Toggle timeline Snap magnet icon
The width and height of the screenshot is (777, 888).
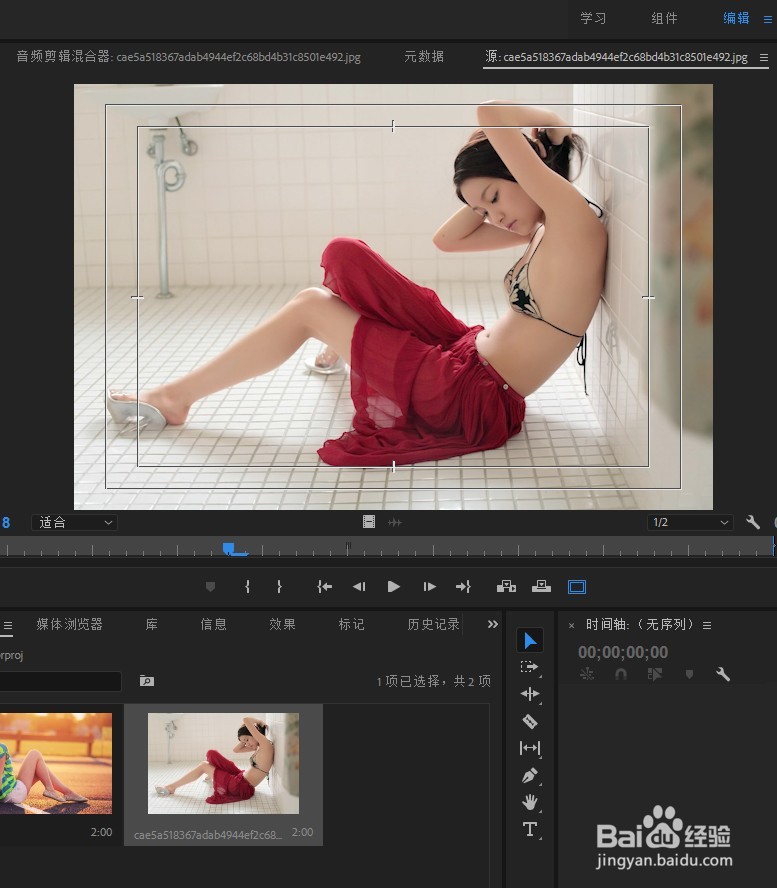click(621, 674)
